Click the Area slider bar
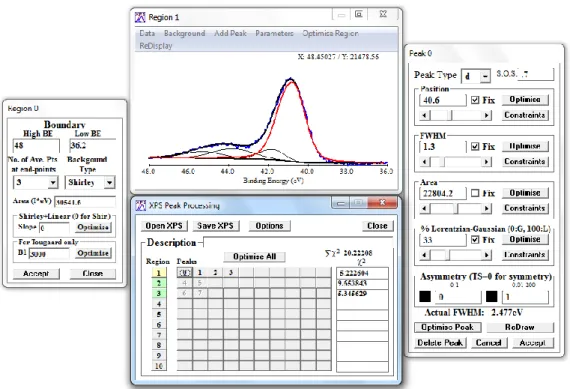Screen dimensions: 570x389 click(456, 208)
